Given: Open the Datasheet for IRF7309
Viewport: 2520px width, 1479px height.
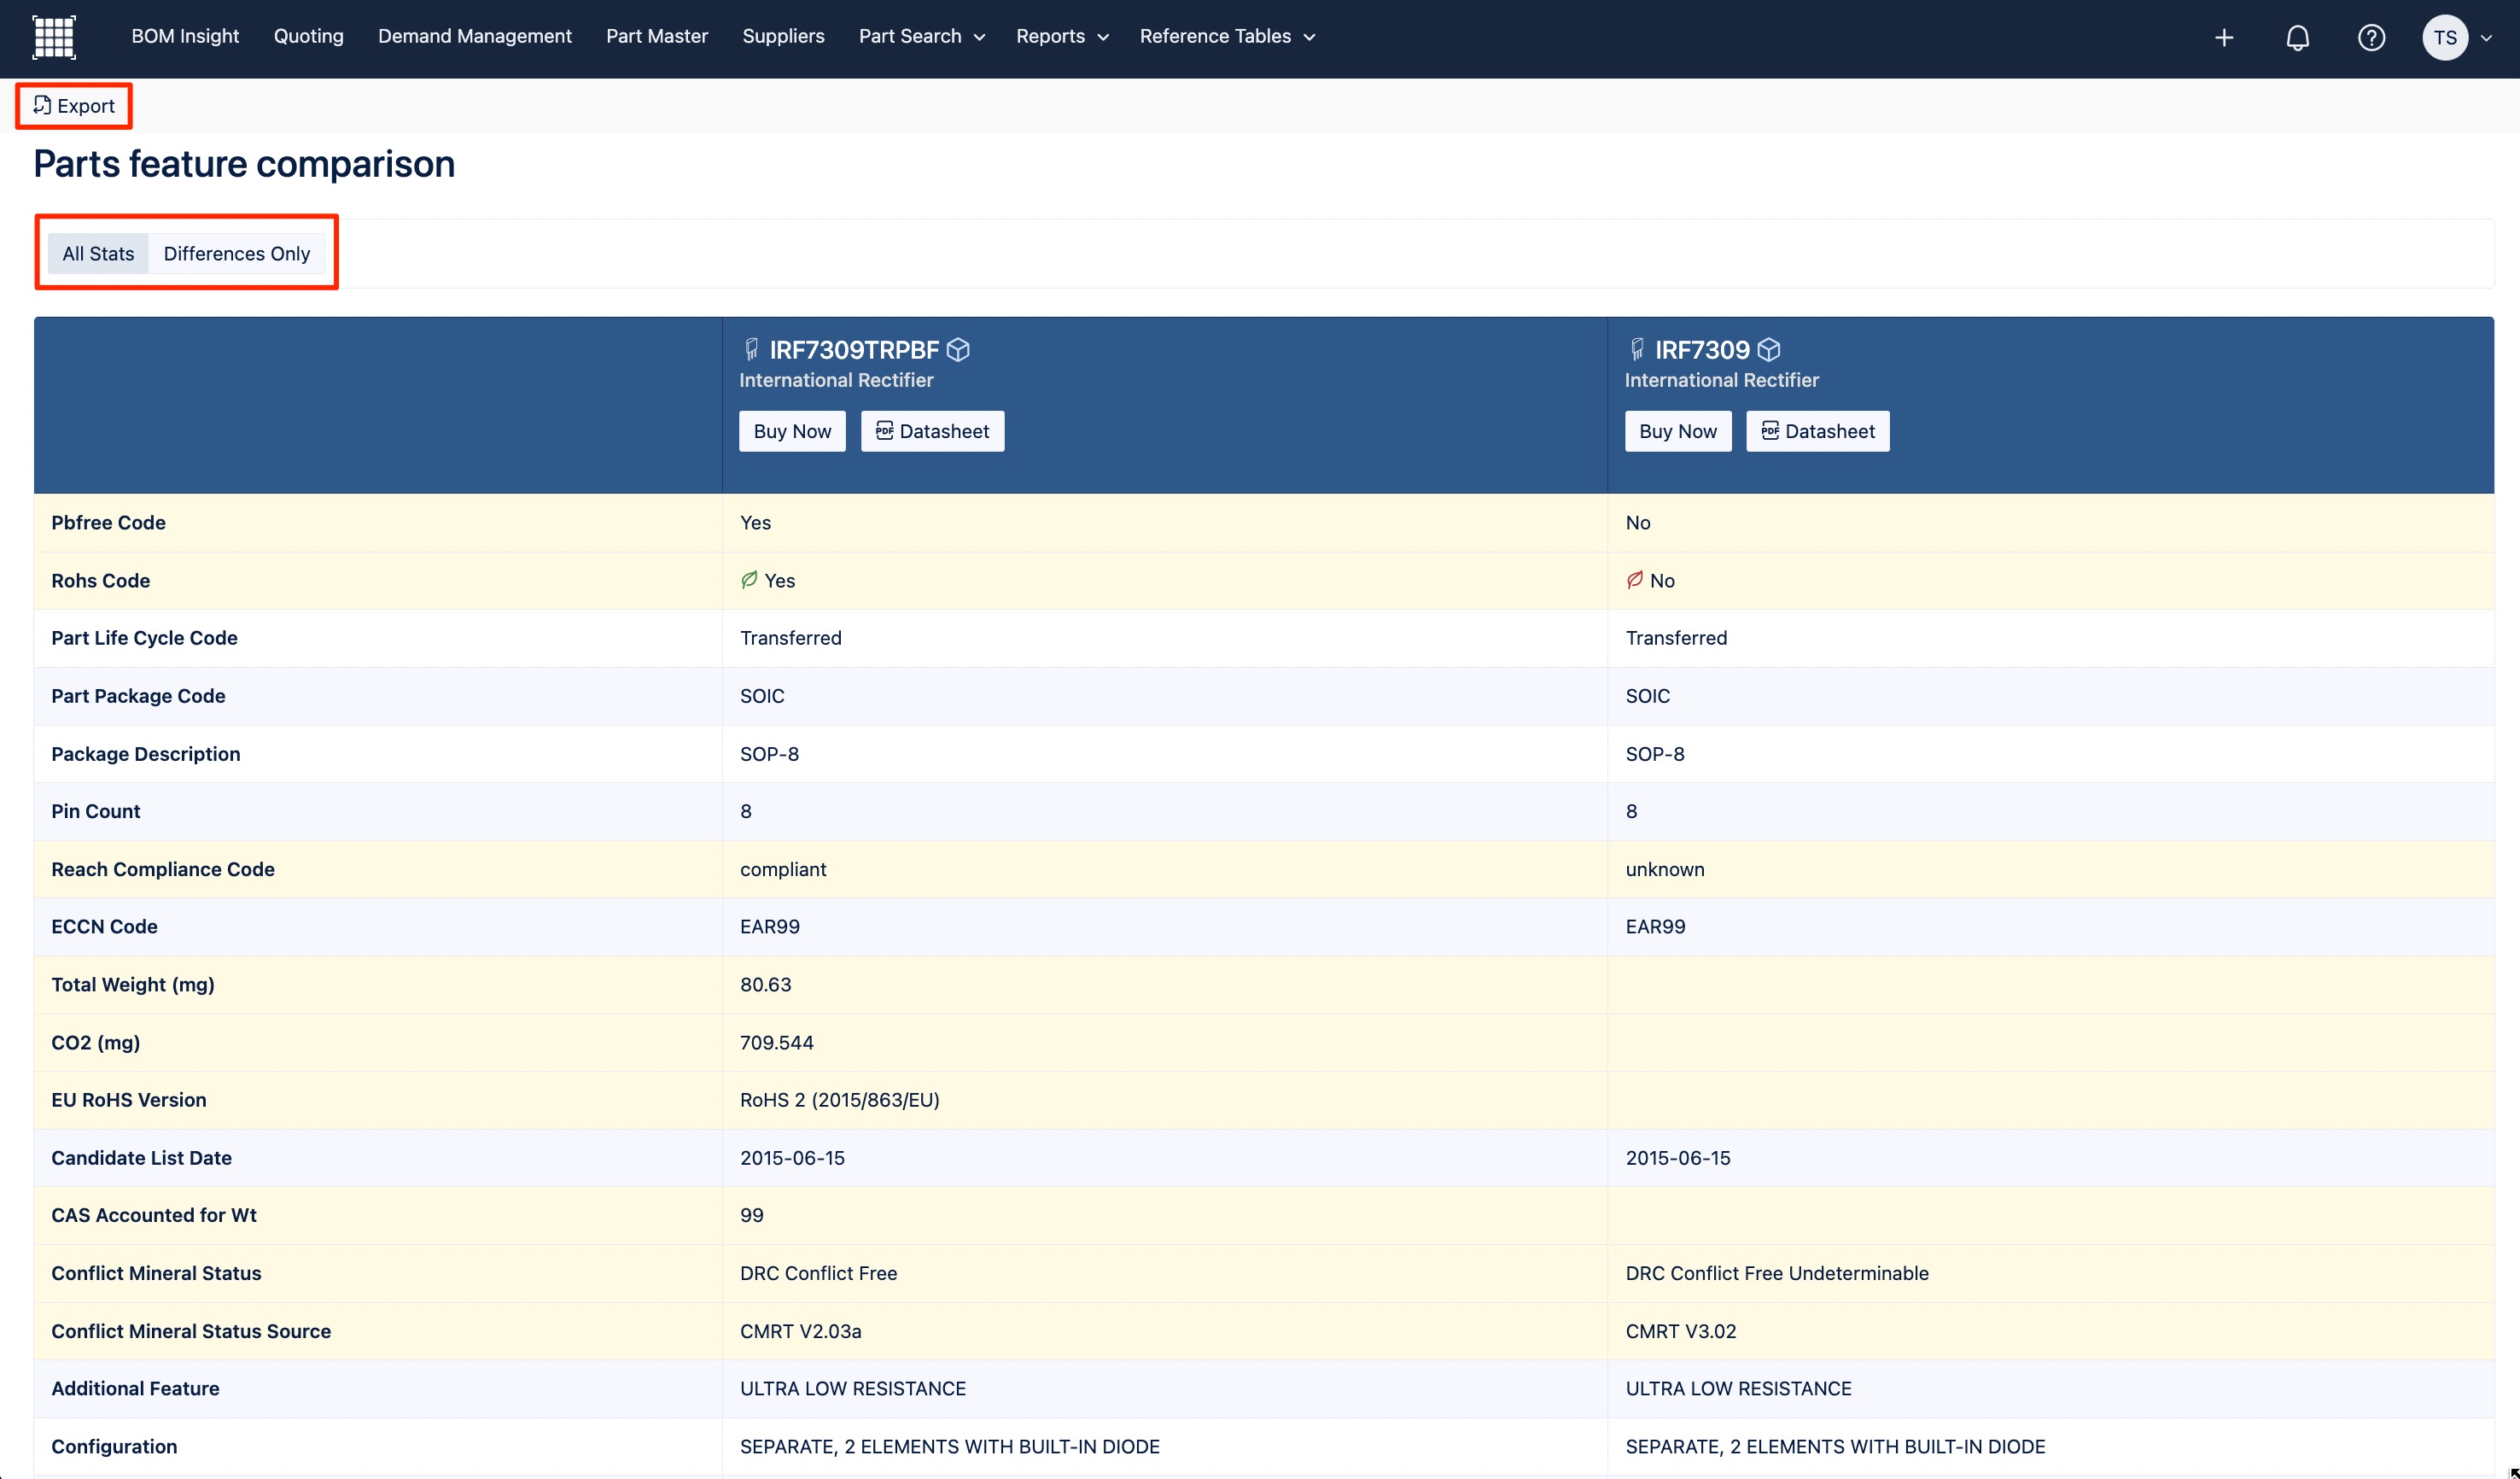Looking at the screenshot, I should (1818, 431).
